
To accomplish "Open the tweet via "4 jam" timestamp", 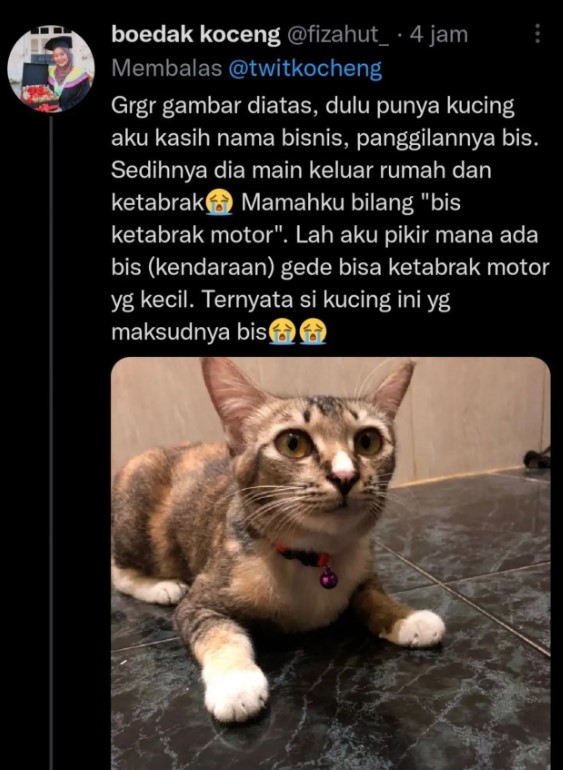I will pos(439,34).
